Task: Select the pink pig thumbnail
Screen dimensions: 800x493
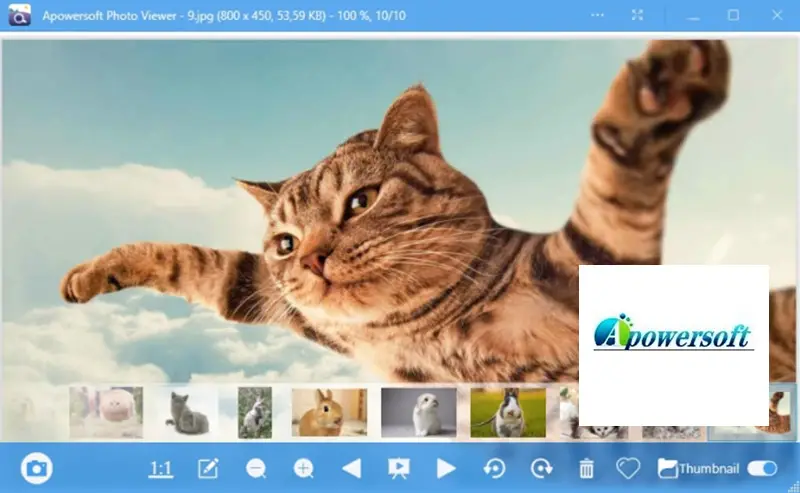Action: pyautogui.click(x=106, y=412)
